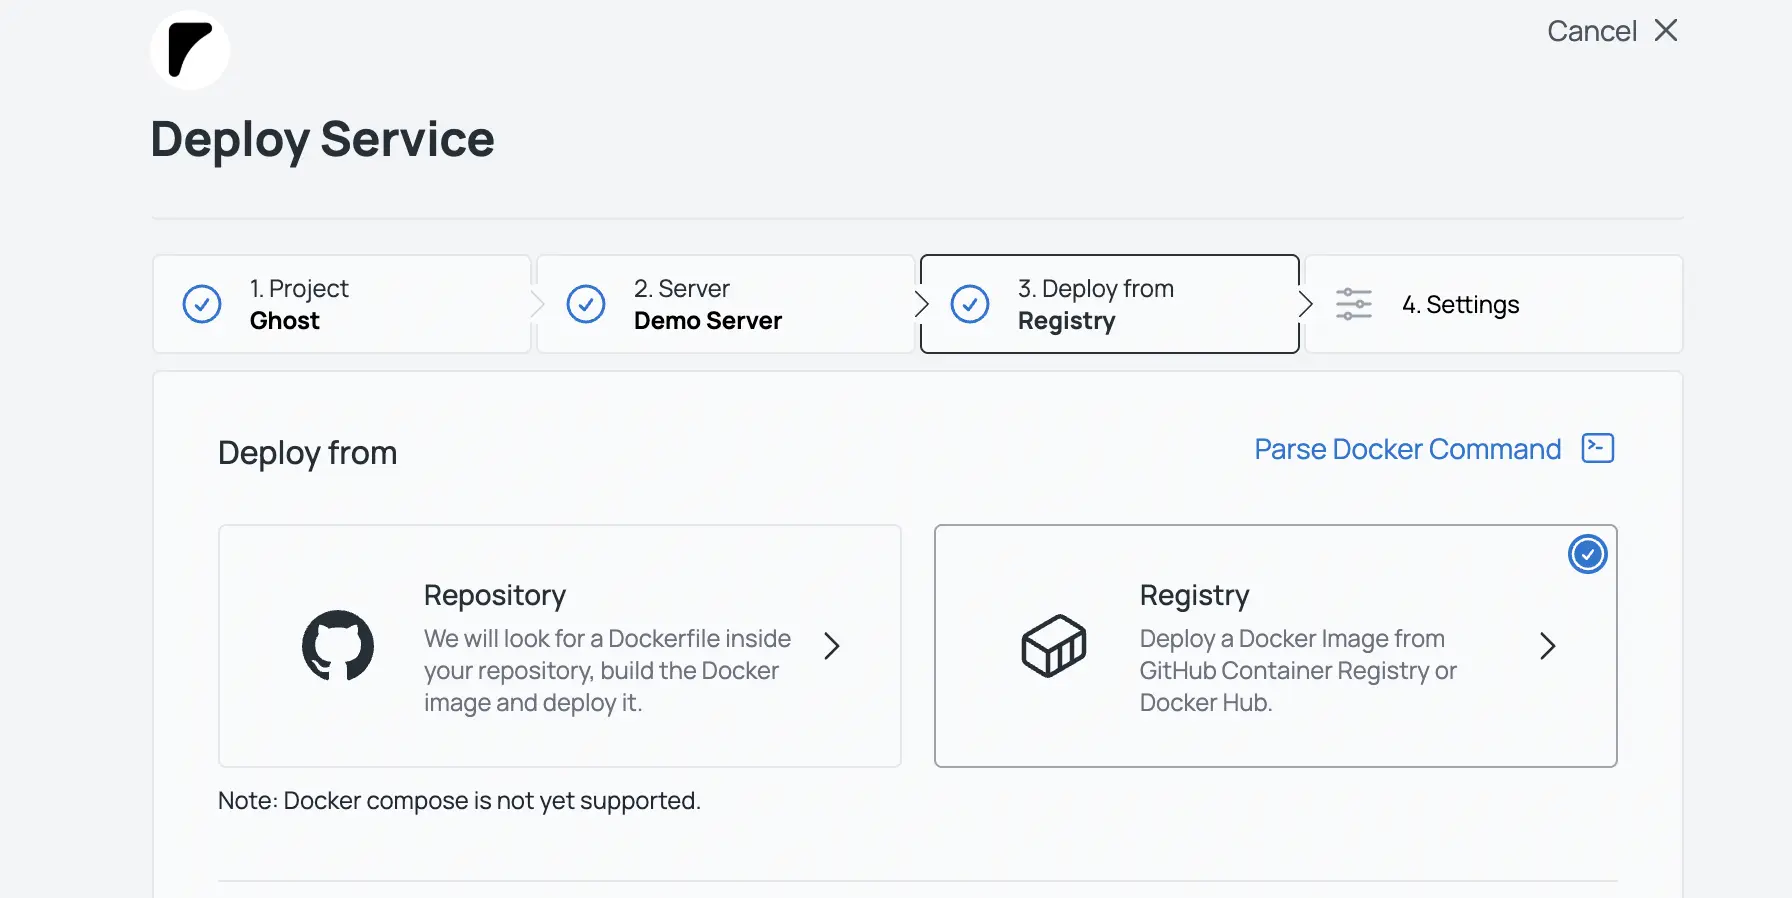Go to the 2. Server Demo Server step
Viewport: 1792px width, 898px height.
click(x=724, y=304)
